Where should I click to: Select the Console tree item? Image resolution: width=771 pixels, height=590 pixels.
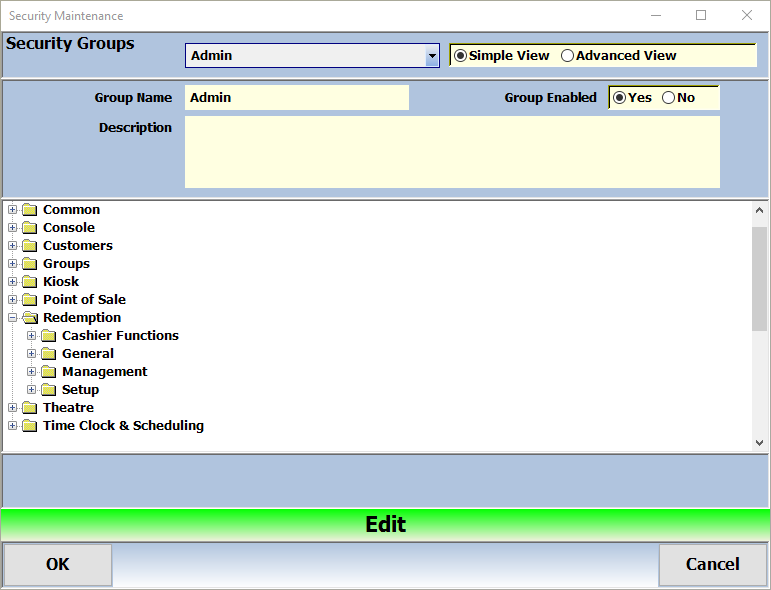point(69,228)
